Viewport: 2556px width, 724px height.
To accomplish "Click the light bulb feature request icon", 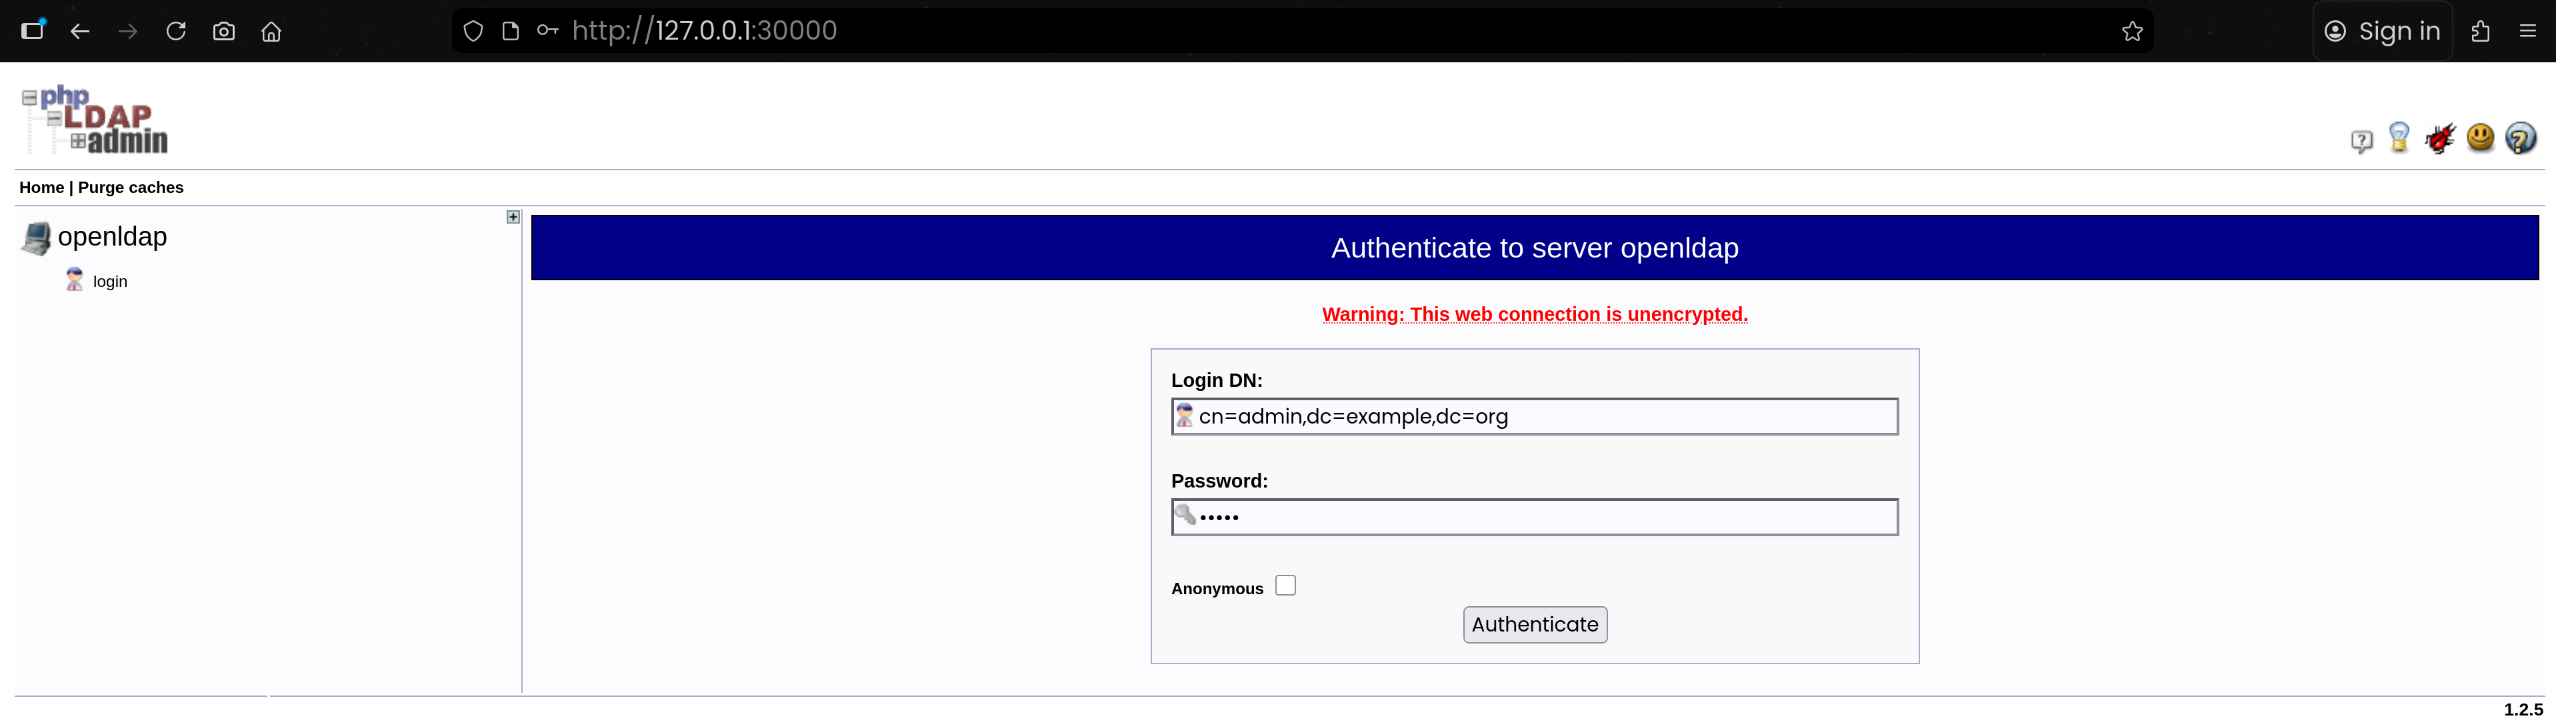I will coord(2399,137).
